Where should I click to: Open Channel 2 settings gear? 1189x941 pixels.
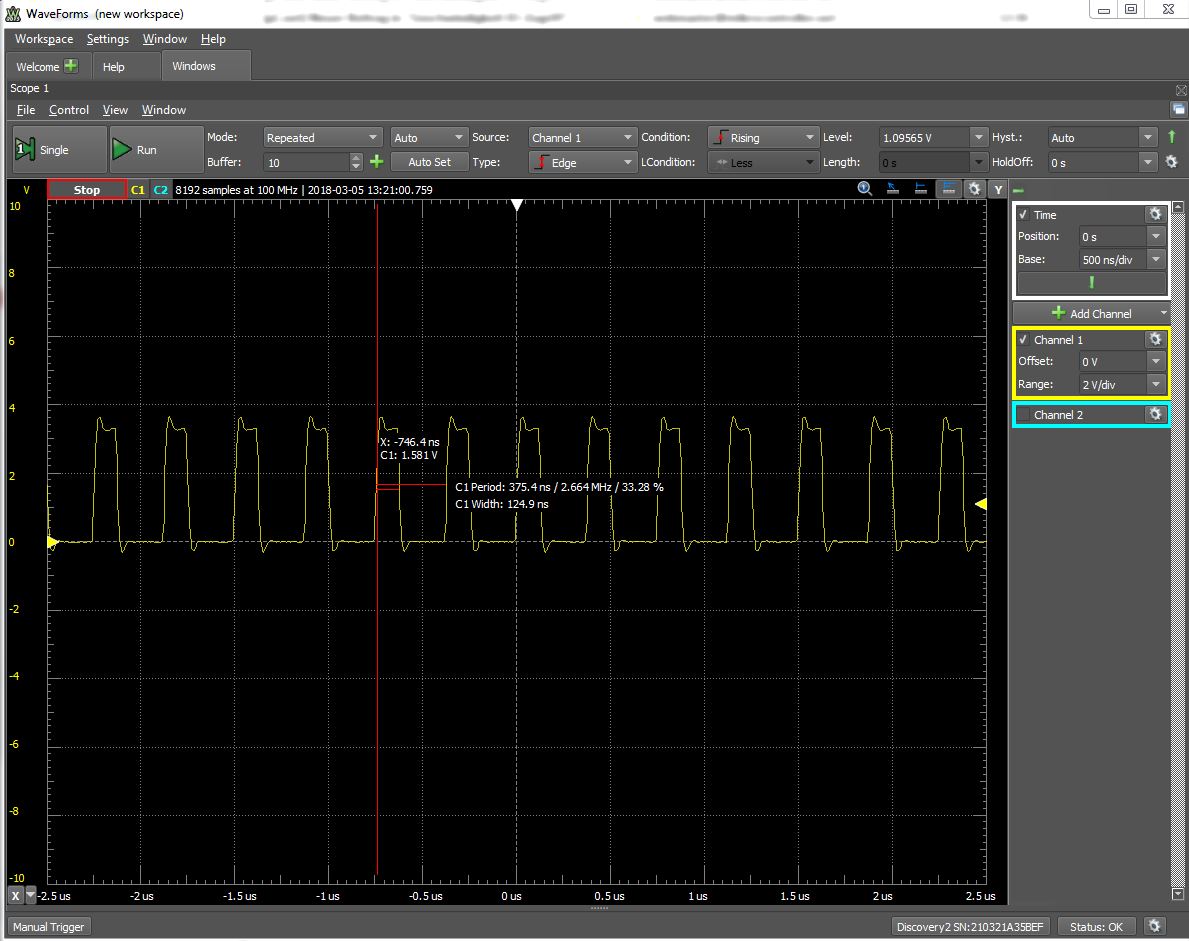(1155, 414)
